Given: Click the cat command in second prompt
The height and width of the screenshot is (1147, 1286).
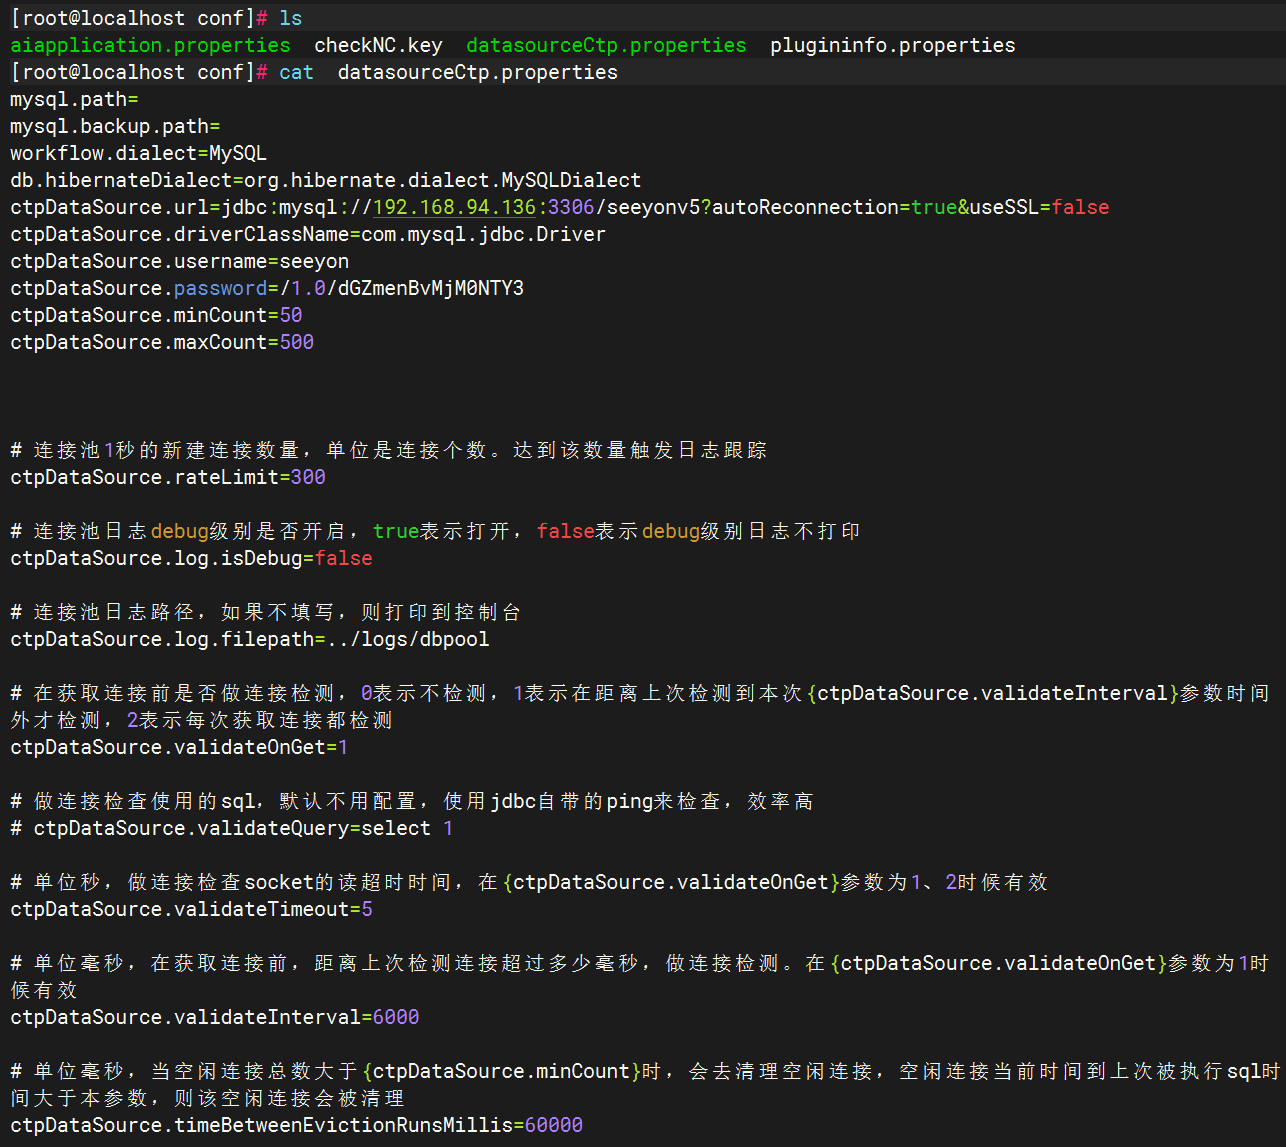Looking at the screenshot, I should 296,72.
